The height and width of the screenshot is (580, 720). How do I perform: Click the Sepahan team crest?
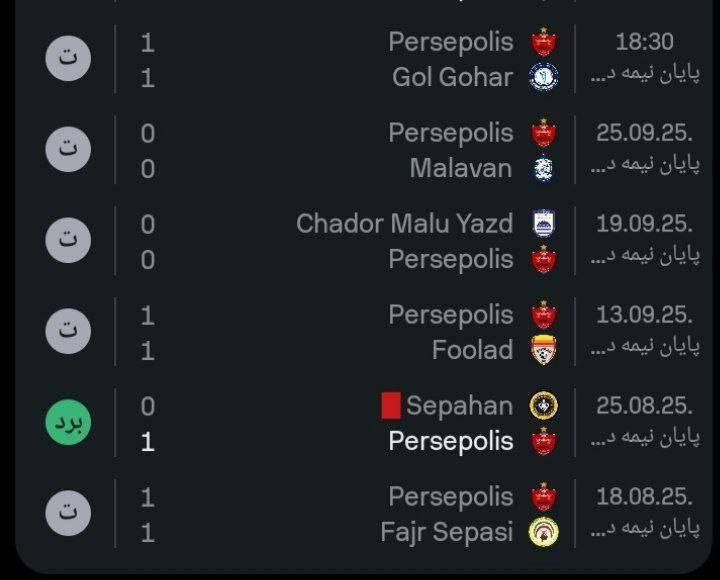click(543, 405)
